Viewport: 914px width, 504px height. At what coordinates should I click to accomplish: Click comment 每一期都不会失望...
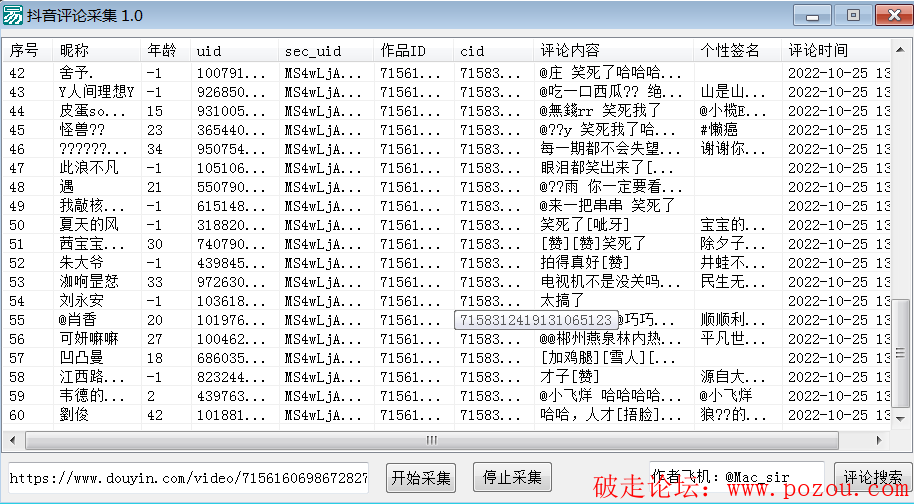(611, 149)
